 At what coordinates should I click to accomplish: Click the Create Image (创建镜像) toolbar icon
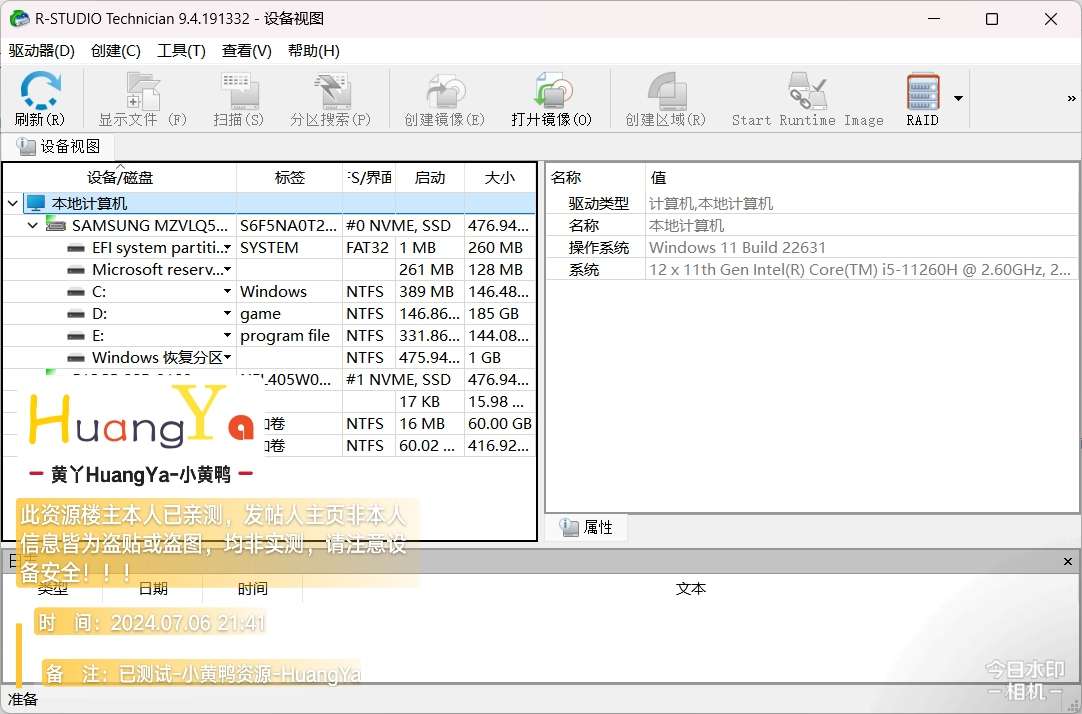point(445,90)
